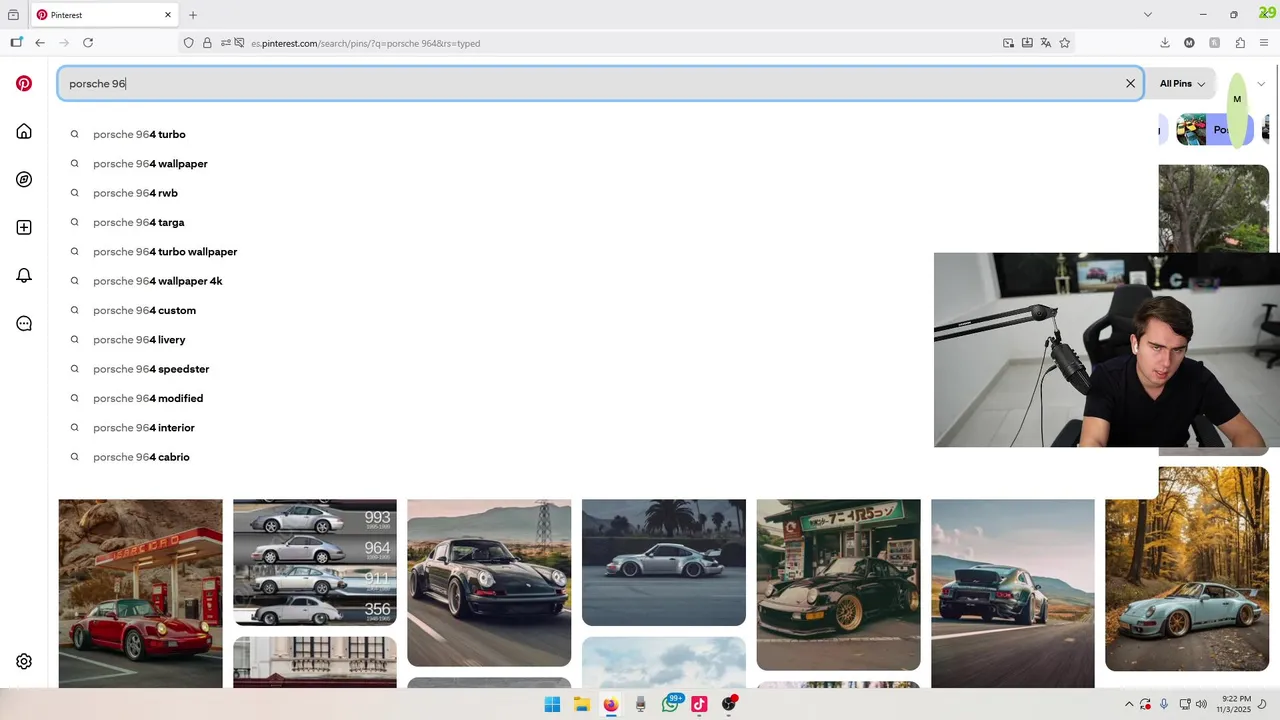Open the silver Porsche with palm trees pin
Viewport: 1280px width, 720px height.
pos(664,562)
